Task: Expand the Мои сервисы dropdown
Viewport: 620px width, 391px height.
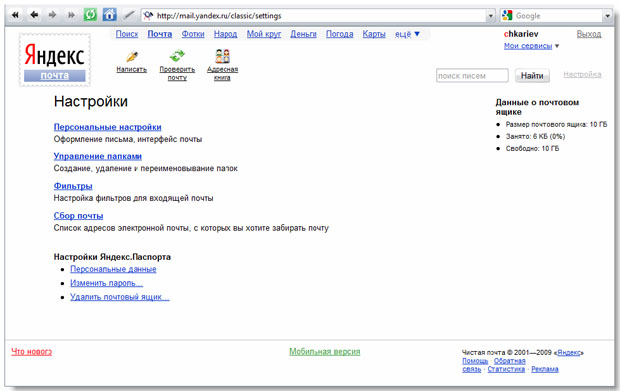Action: click(x=531, y=46)
